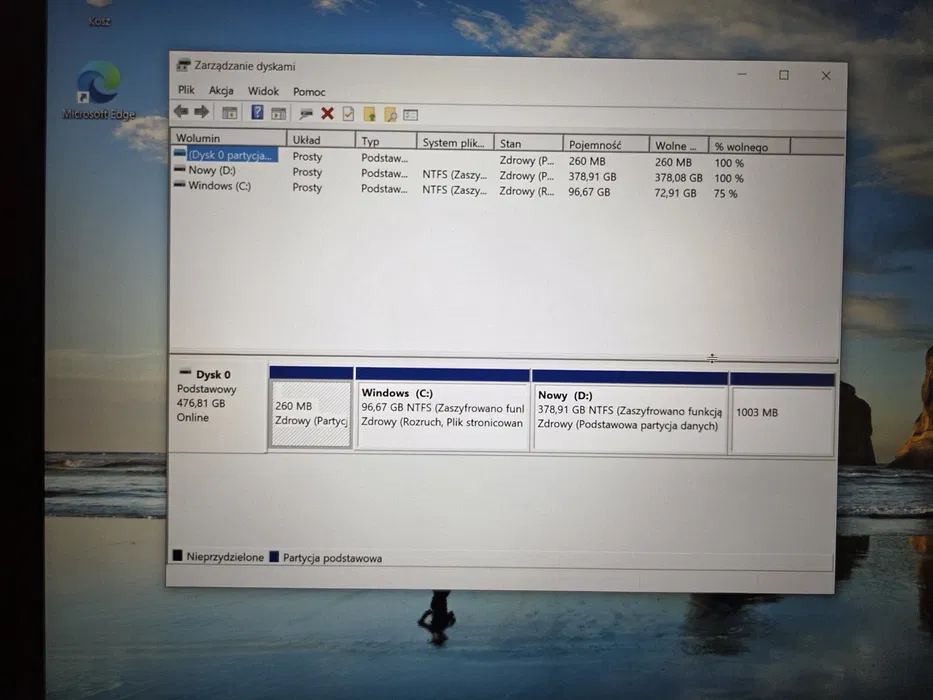Sort by the Stan column header
This screenshot has height=700, width=933.
click(x=528, y=143)
